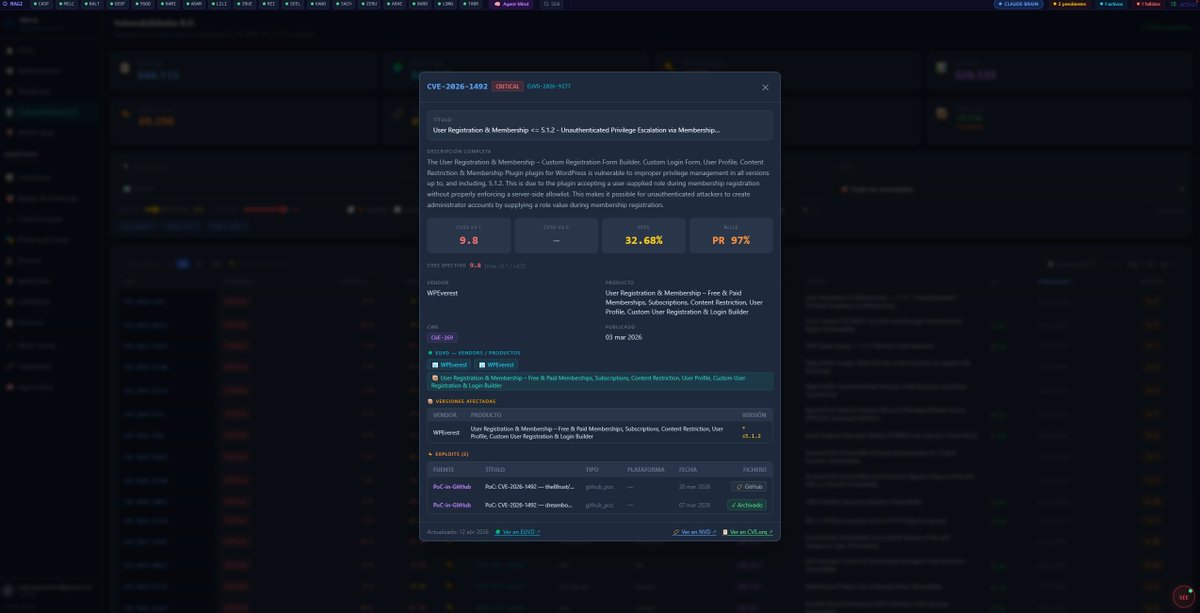Select the BALT agent chip in top bar
This screenshot has height=613, width=1200.
click(x=91, y=4)
